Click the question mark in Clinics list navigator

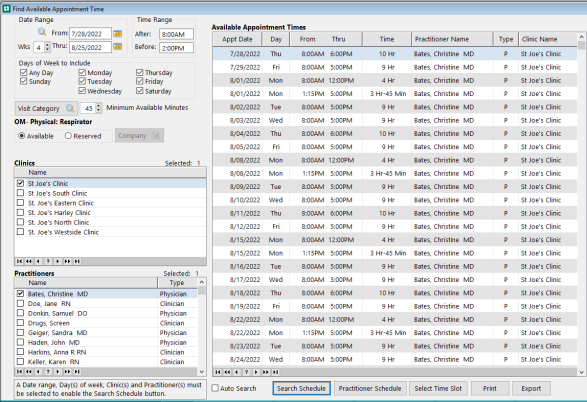pos(48,261)
